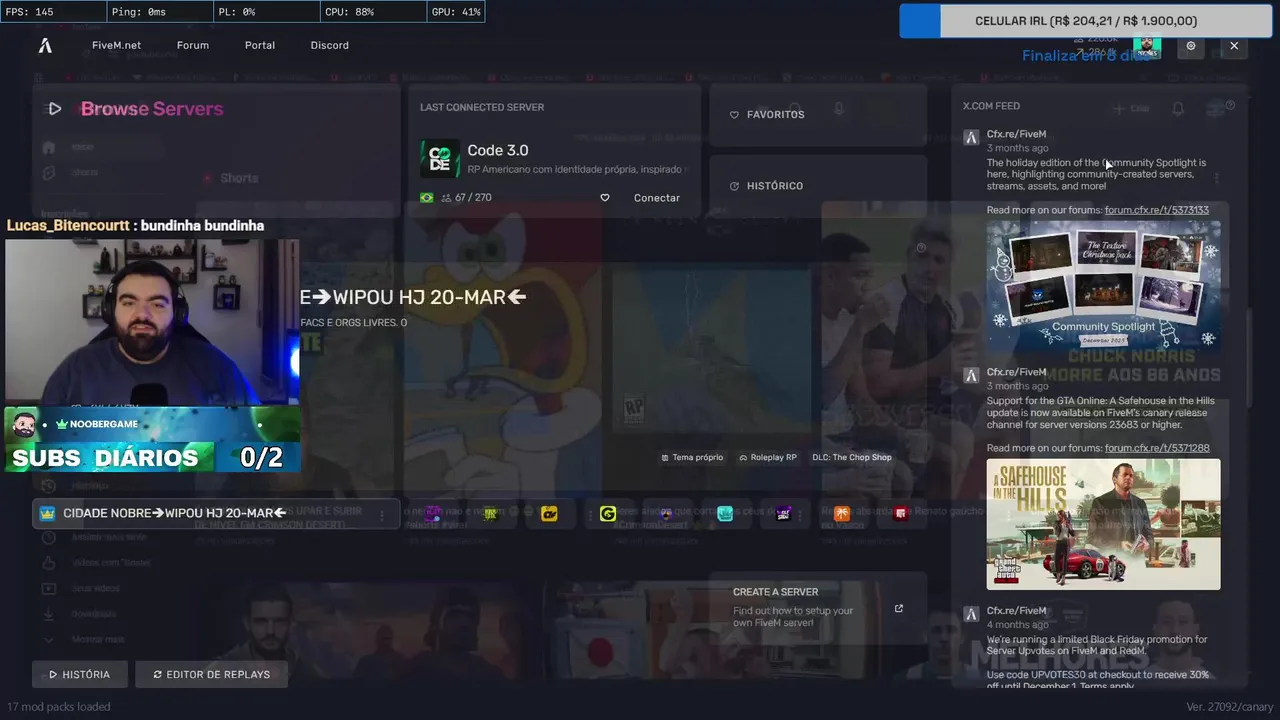This screenshot has width=1280, height=720.
Task: Open the Portal link in the top bar
Action: (x=260, y=45)
